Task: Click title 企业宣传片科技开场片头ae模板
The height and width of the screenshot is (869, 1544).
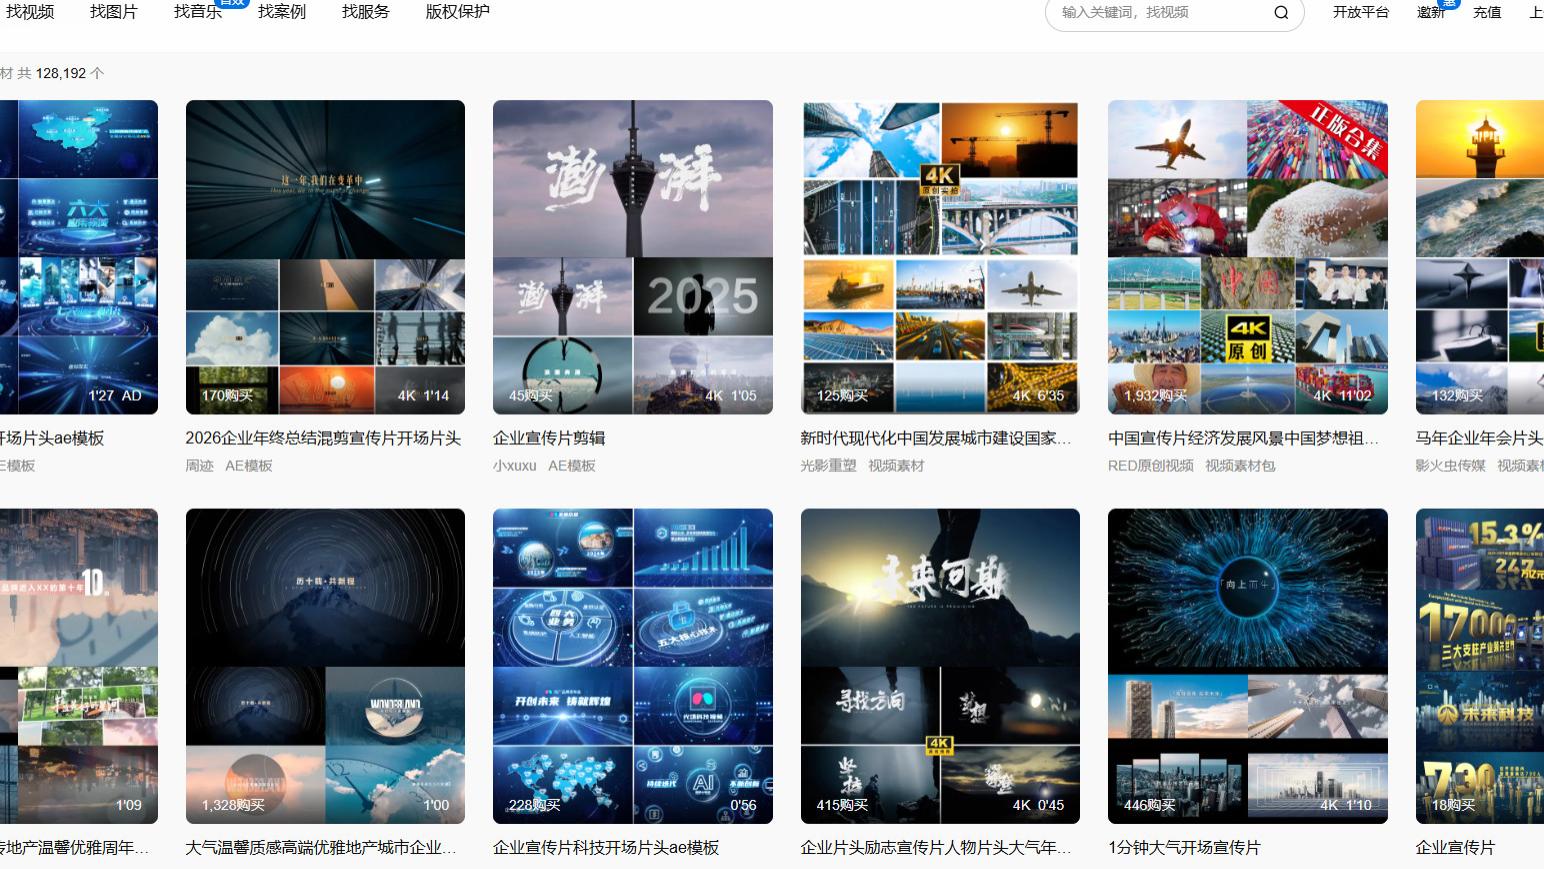Action: click(x=606, y=847)
